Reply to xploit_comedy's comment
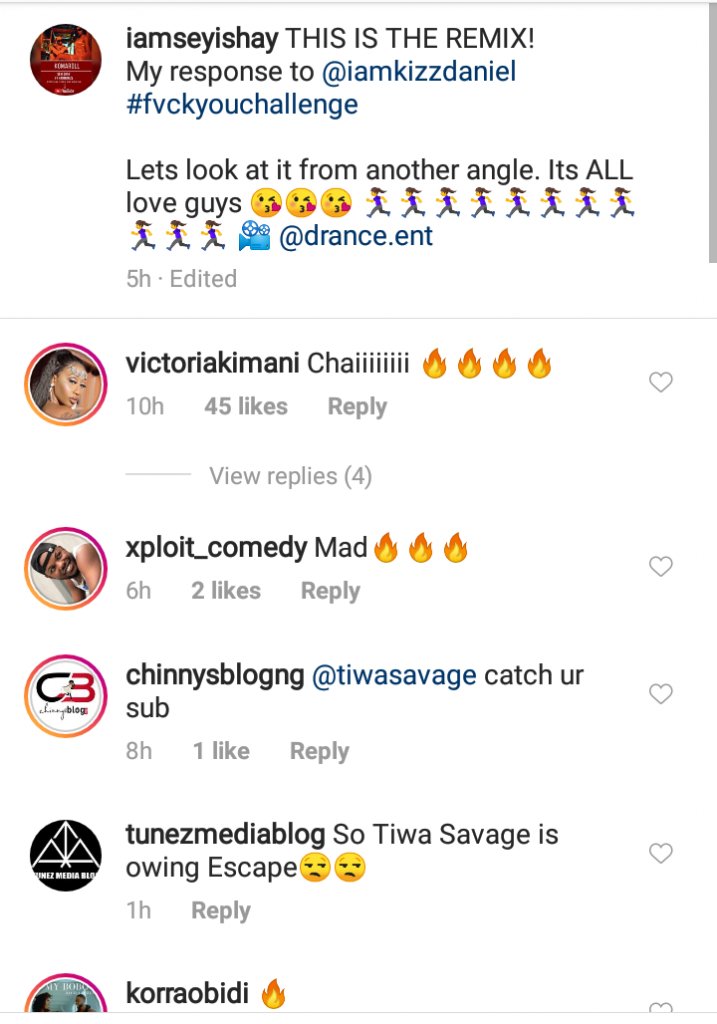The height and width of the screenshot is (1024, 717). coord(330,591)
